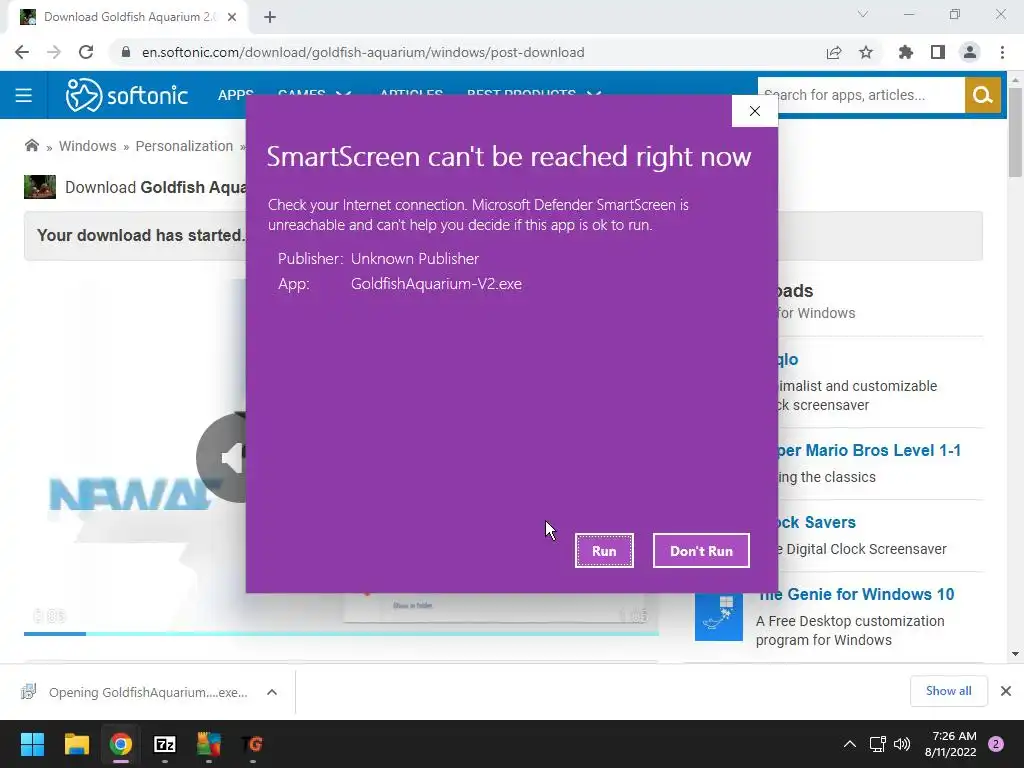1024x768 pixels.
Task: Choose Don't Run in the SmartScreen dialog
Action: point(701,551)
